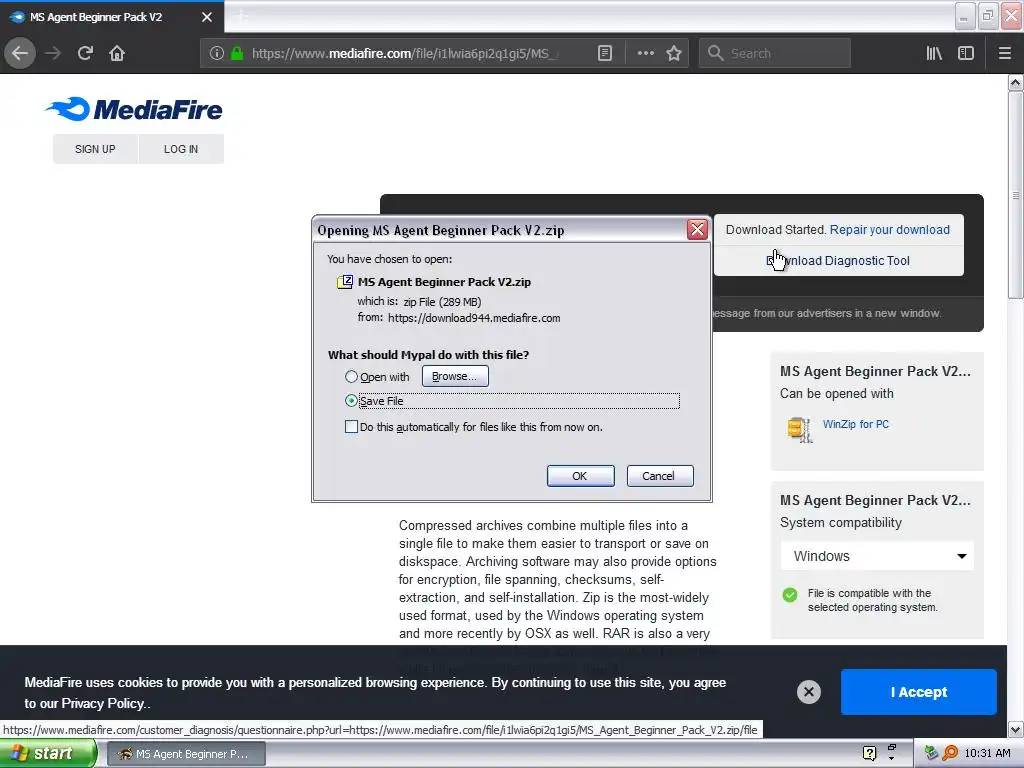This screenshot has height=768, width=1024.
Task: Reload the current page
Action: [x=85, y=53]
